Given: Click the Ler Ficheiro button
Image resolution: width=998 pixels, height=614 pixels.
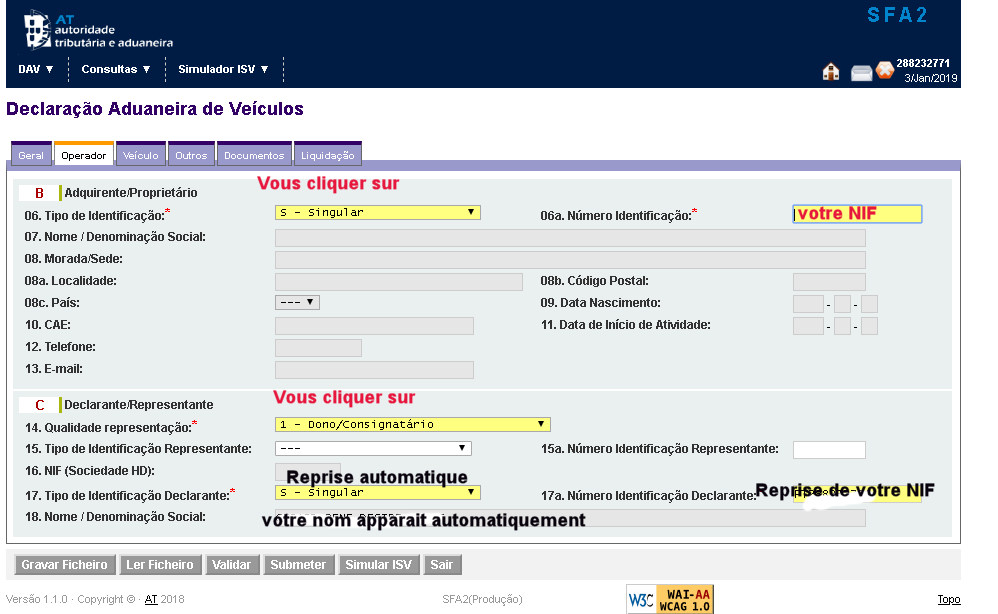Looking at the screenshot, I should click(160, 564).
